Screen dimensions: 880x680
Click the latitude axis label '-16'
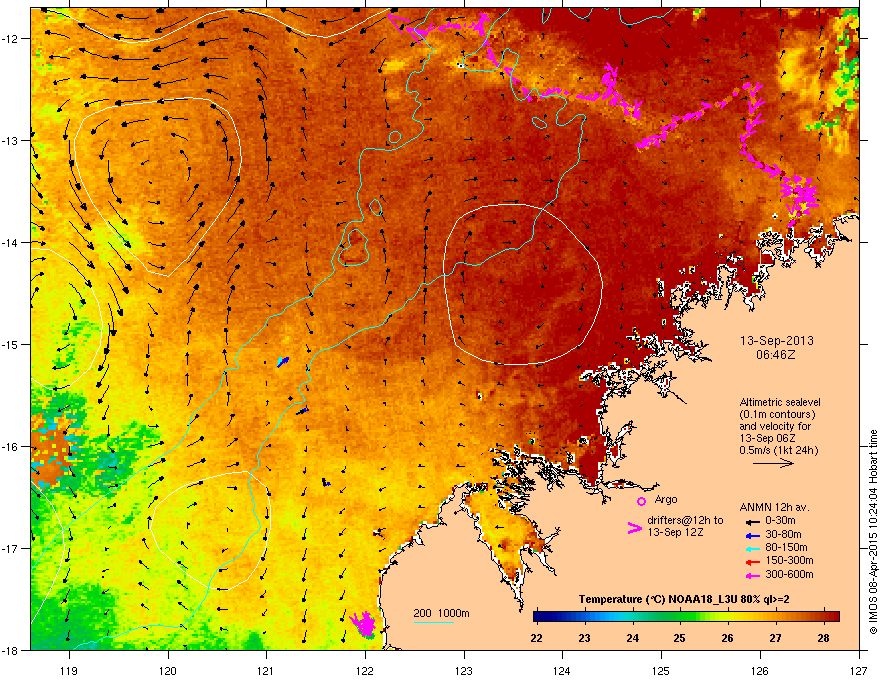click(x=10, y=447)
